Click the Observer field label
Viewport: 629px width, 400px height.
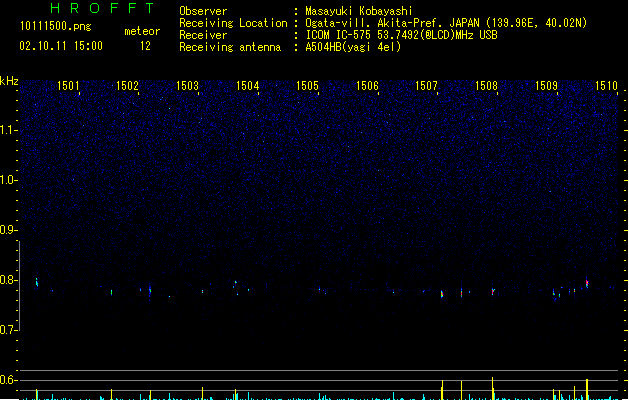203,11
